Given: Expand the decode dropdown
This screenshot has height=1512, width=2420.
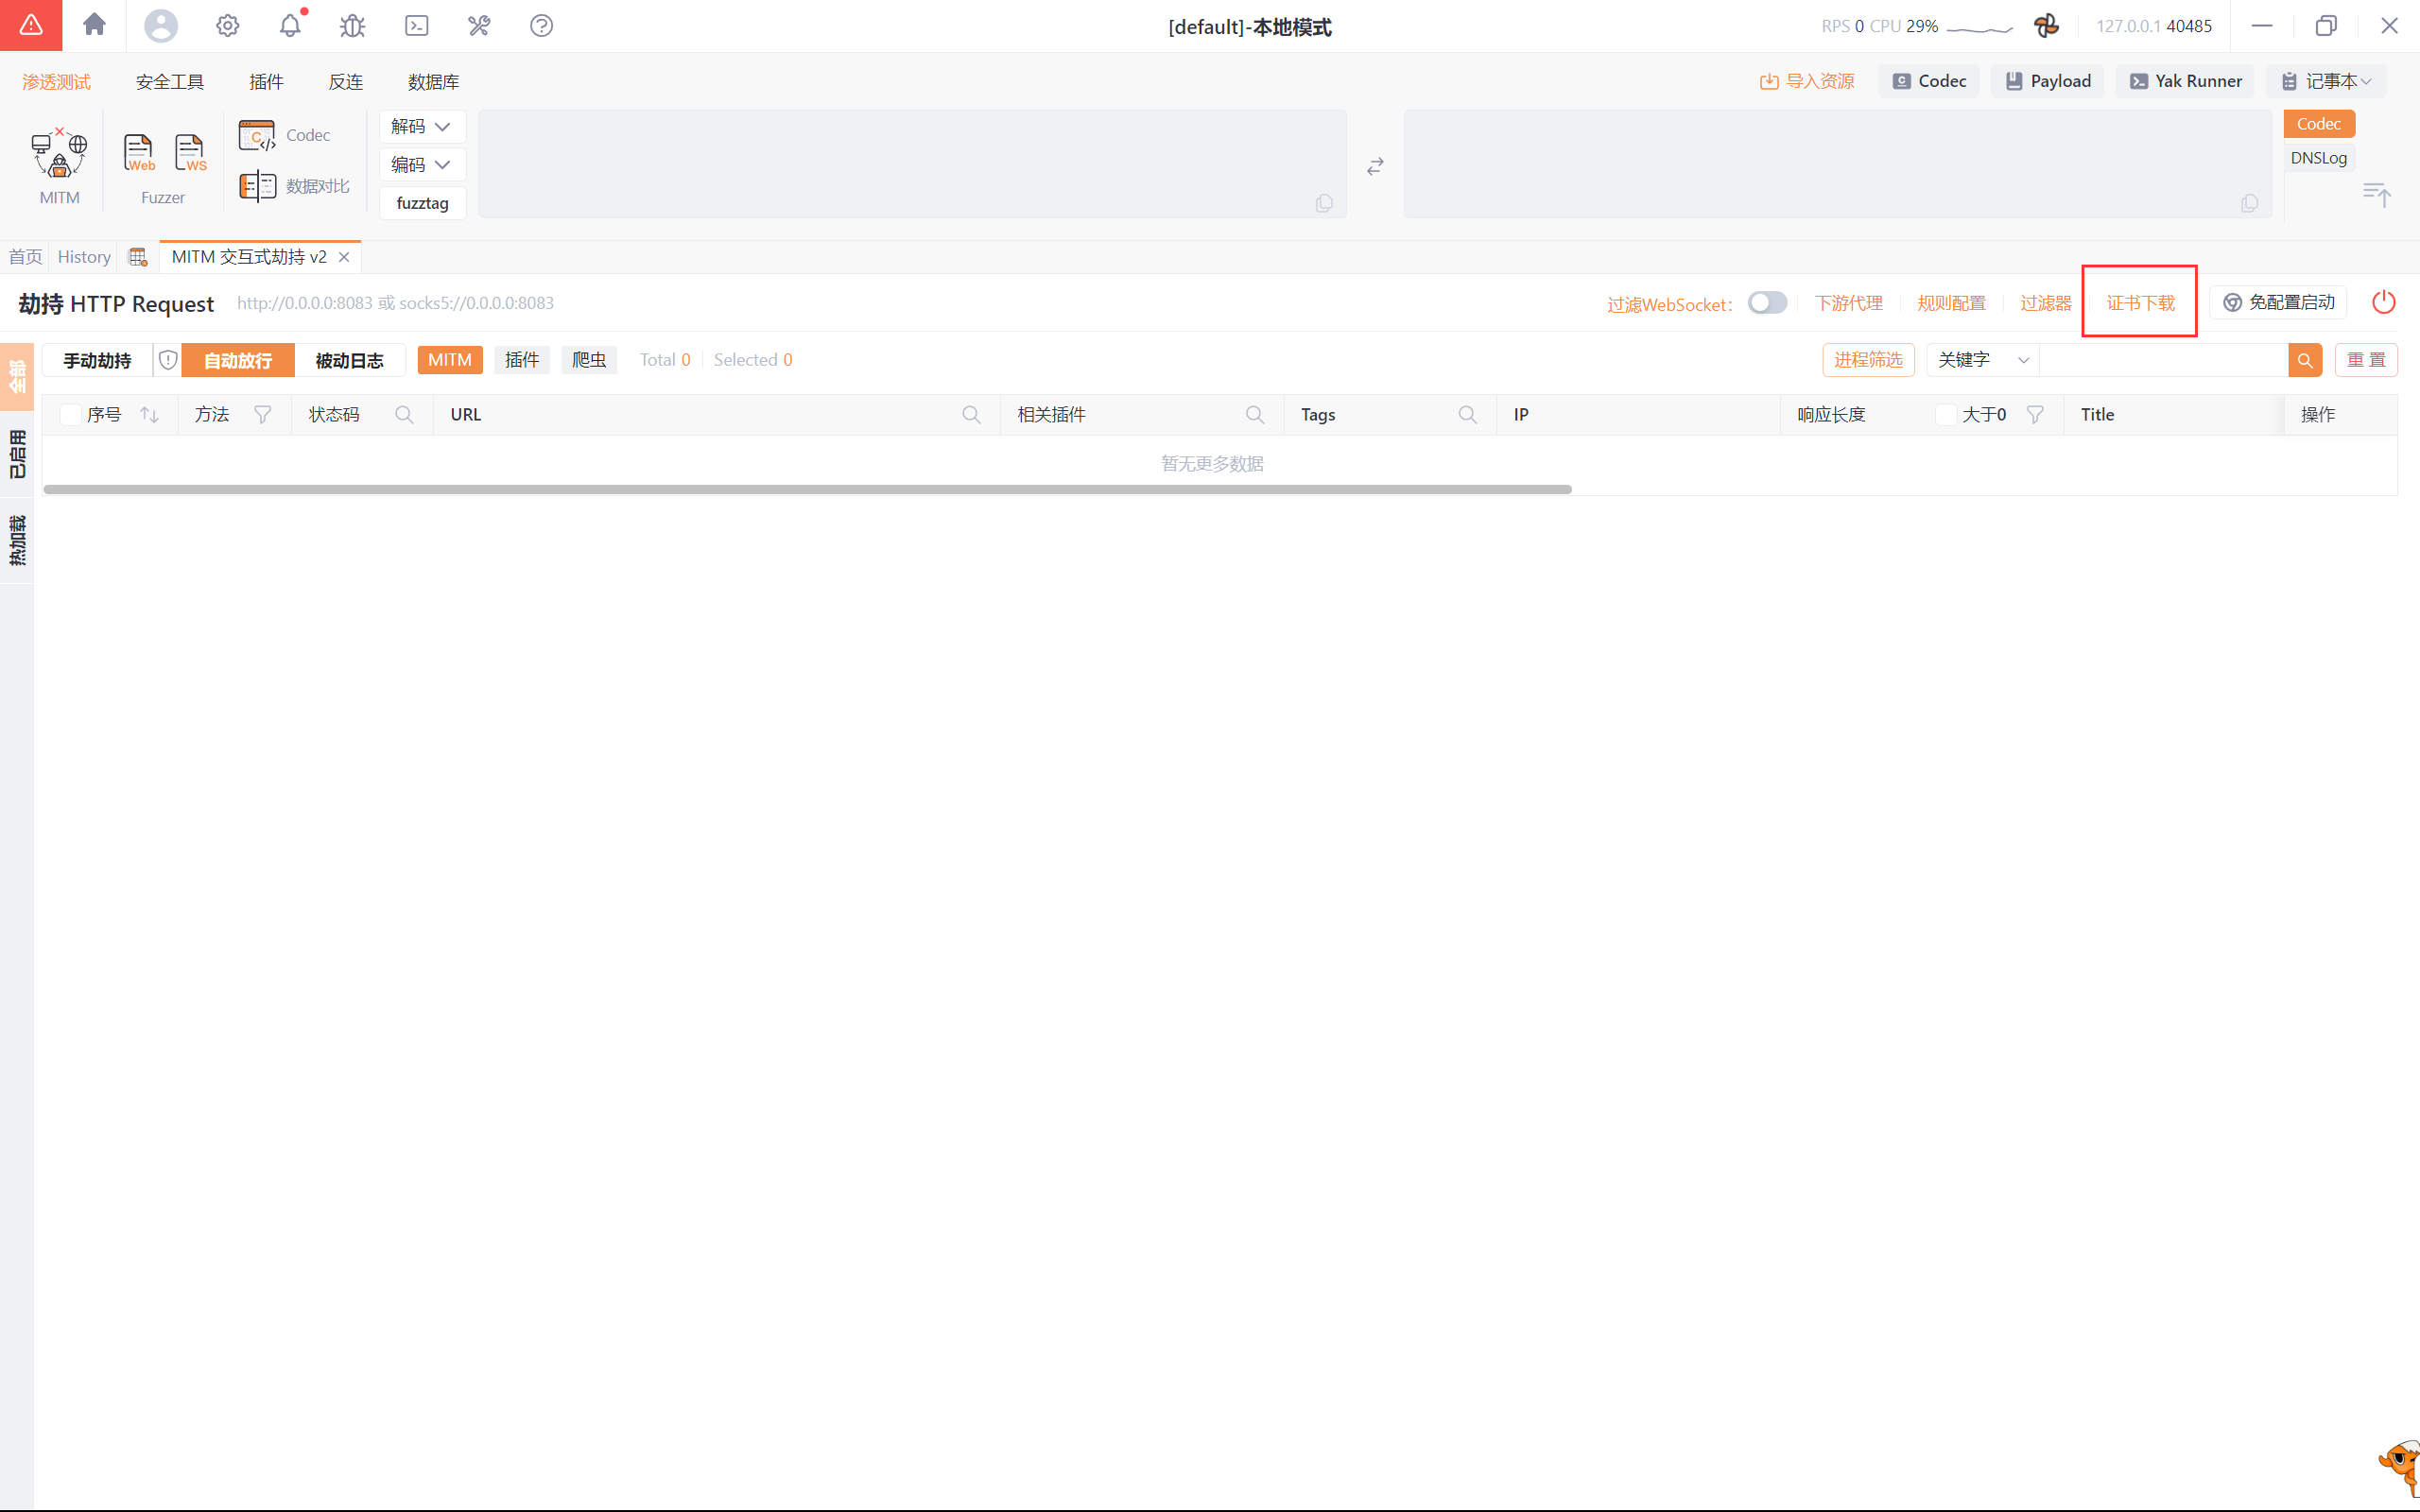Looking at the screenshot, I should pyautogui.click(x=422, y=127).
